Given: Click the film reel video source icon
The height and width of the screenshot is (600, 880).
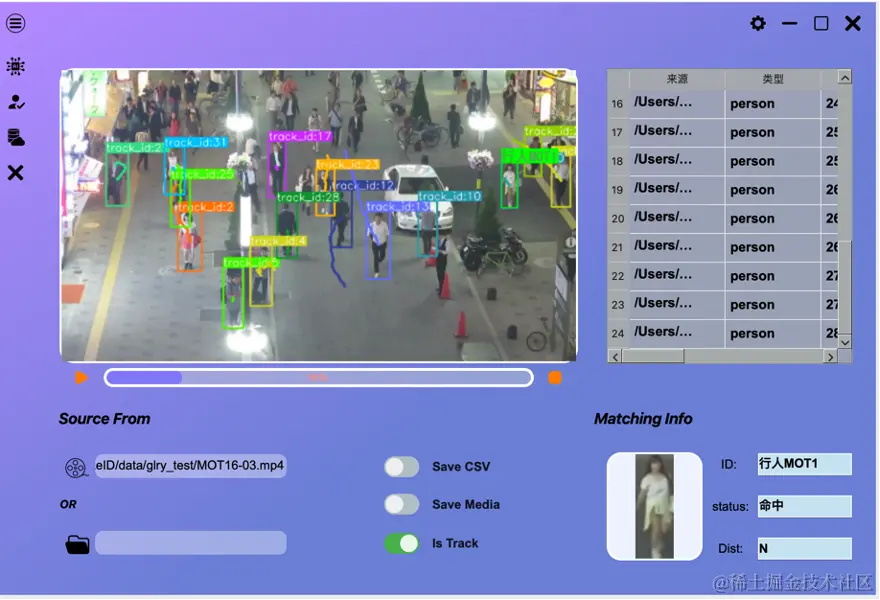Looking at the screenshot, I should click(76, 468).
